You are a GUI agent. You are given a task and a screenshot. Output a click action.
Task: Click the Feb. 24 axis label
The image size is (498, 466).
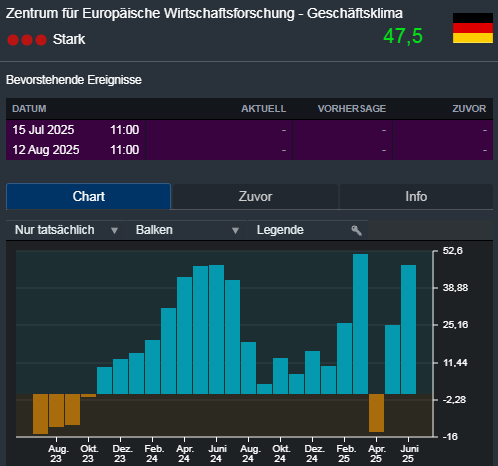tap(153, 454)
